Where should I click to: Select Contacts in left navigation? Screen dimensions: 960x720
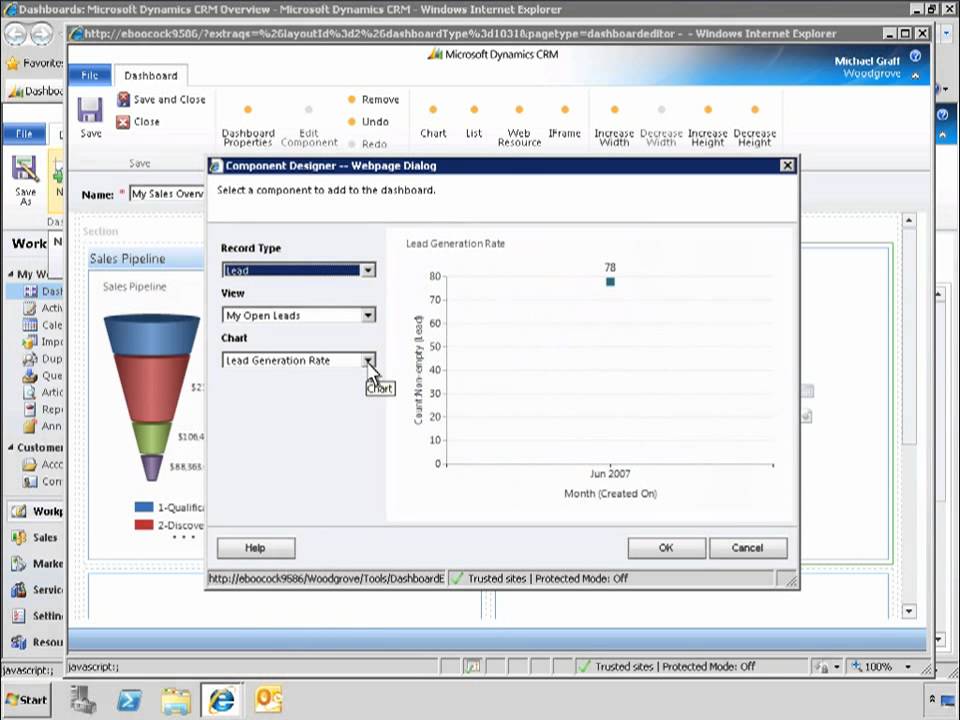point(42,482)
